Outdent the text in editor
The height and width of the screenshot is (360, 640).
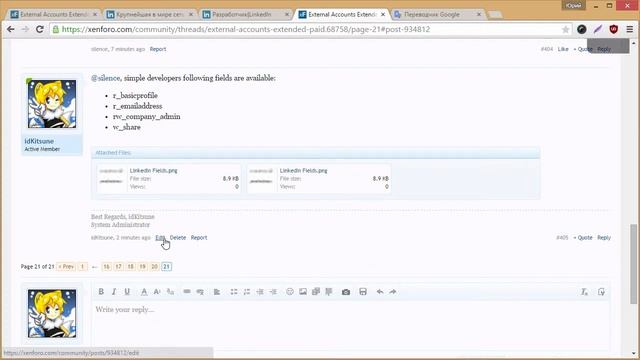tap(260, 291)
